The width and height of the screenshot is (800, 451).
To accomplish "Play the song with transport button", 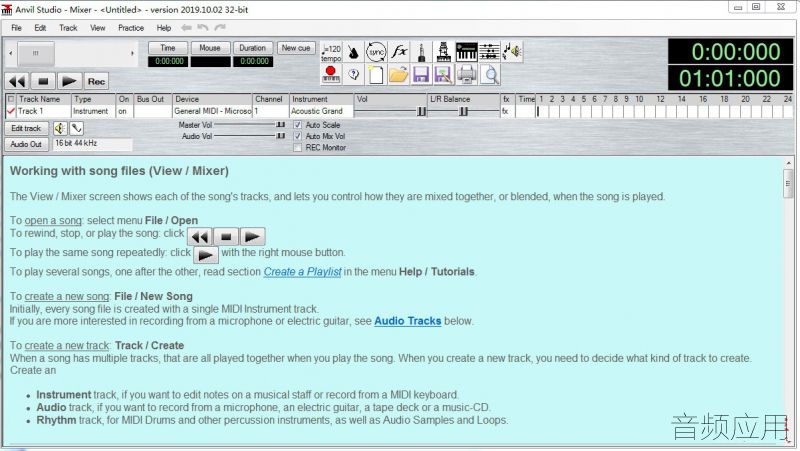I will click(69, 81).
